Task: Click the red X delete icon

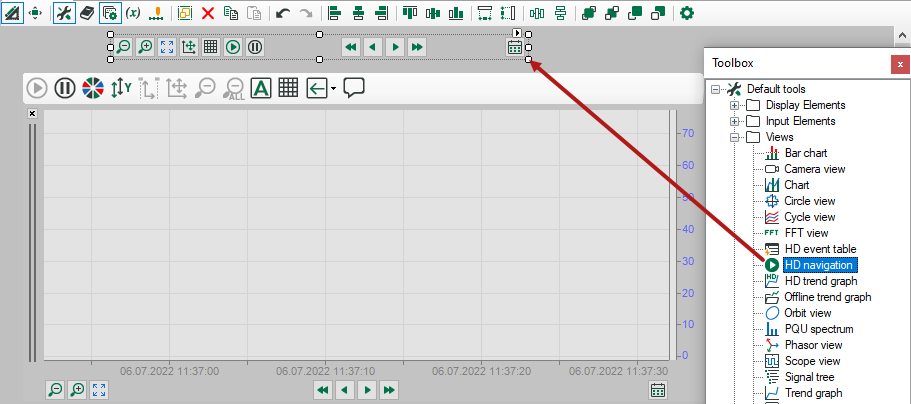Action: 208,13
